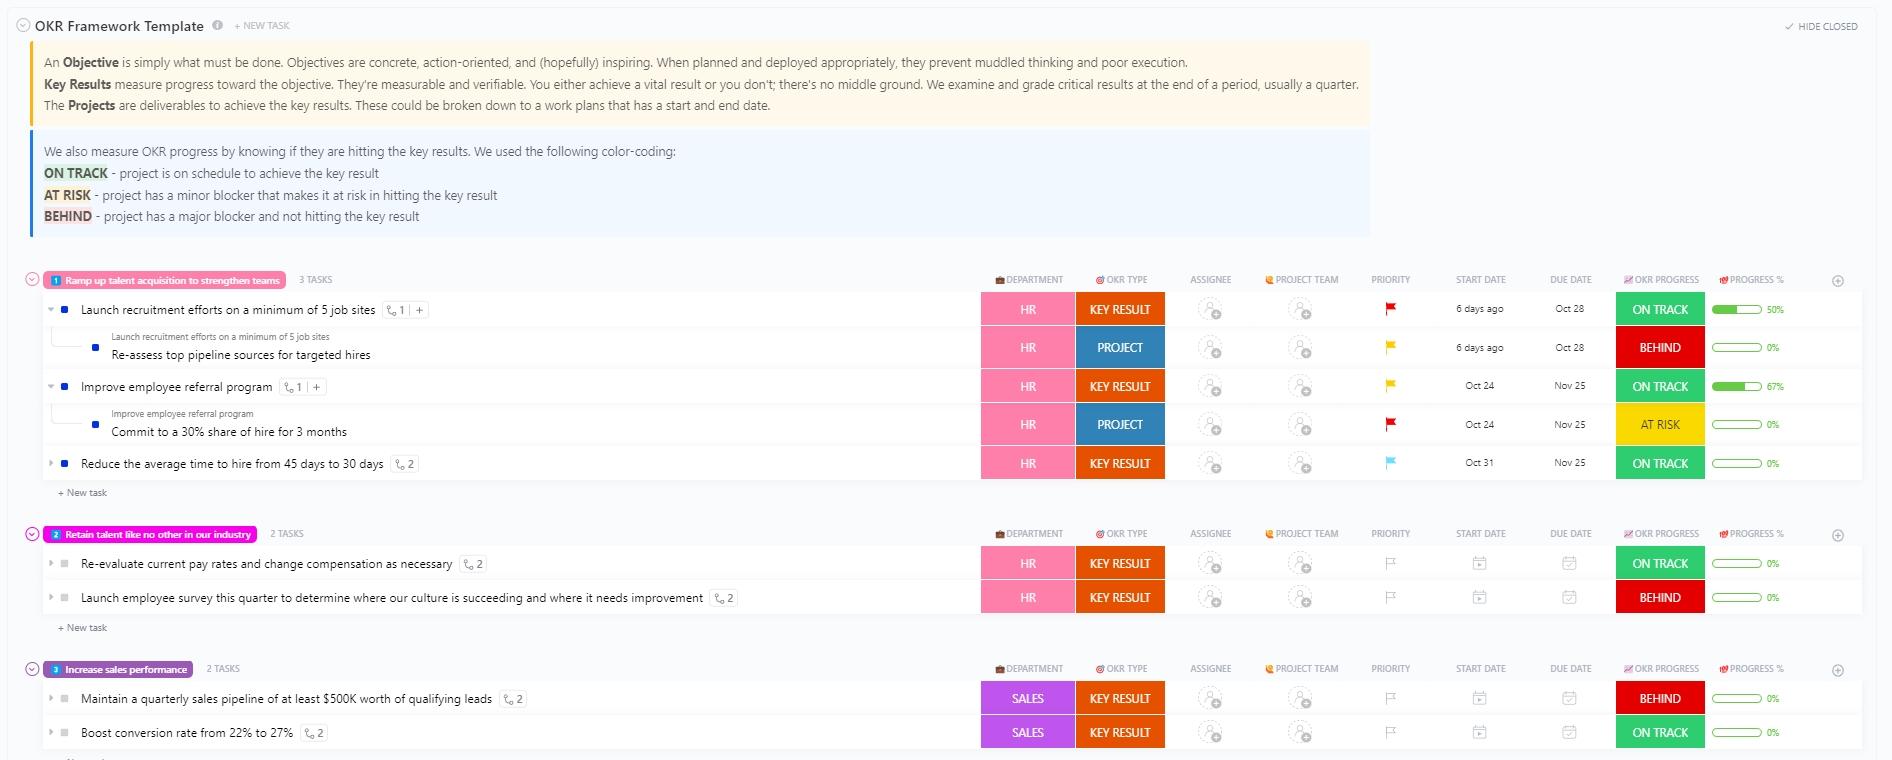Click the info icon beside OKR Framework Template

pyautogui.click(x=218, y=26)
